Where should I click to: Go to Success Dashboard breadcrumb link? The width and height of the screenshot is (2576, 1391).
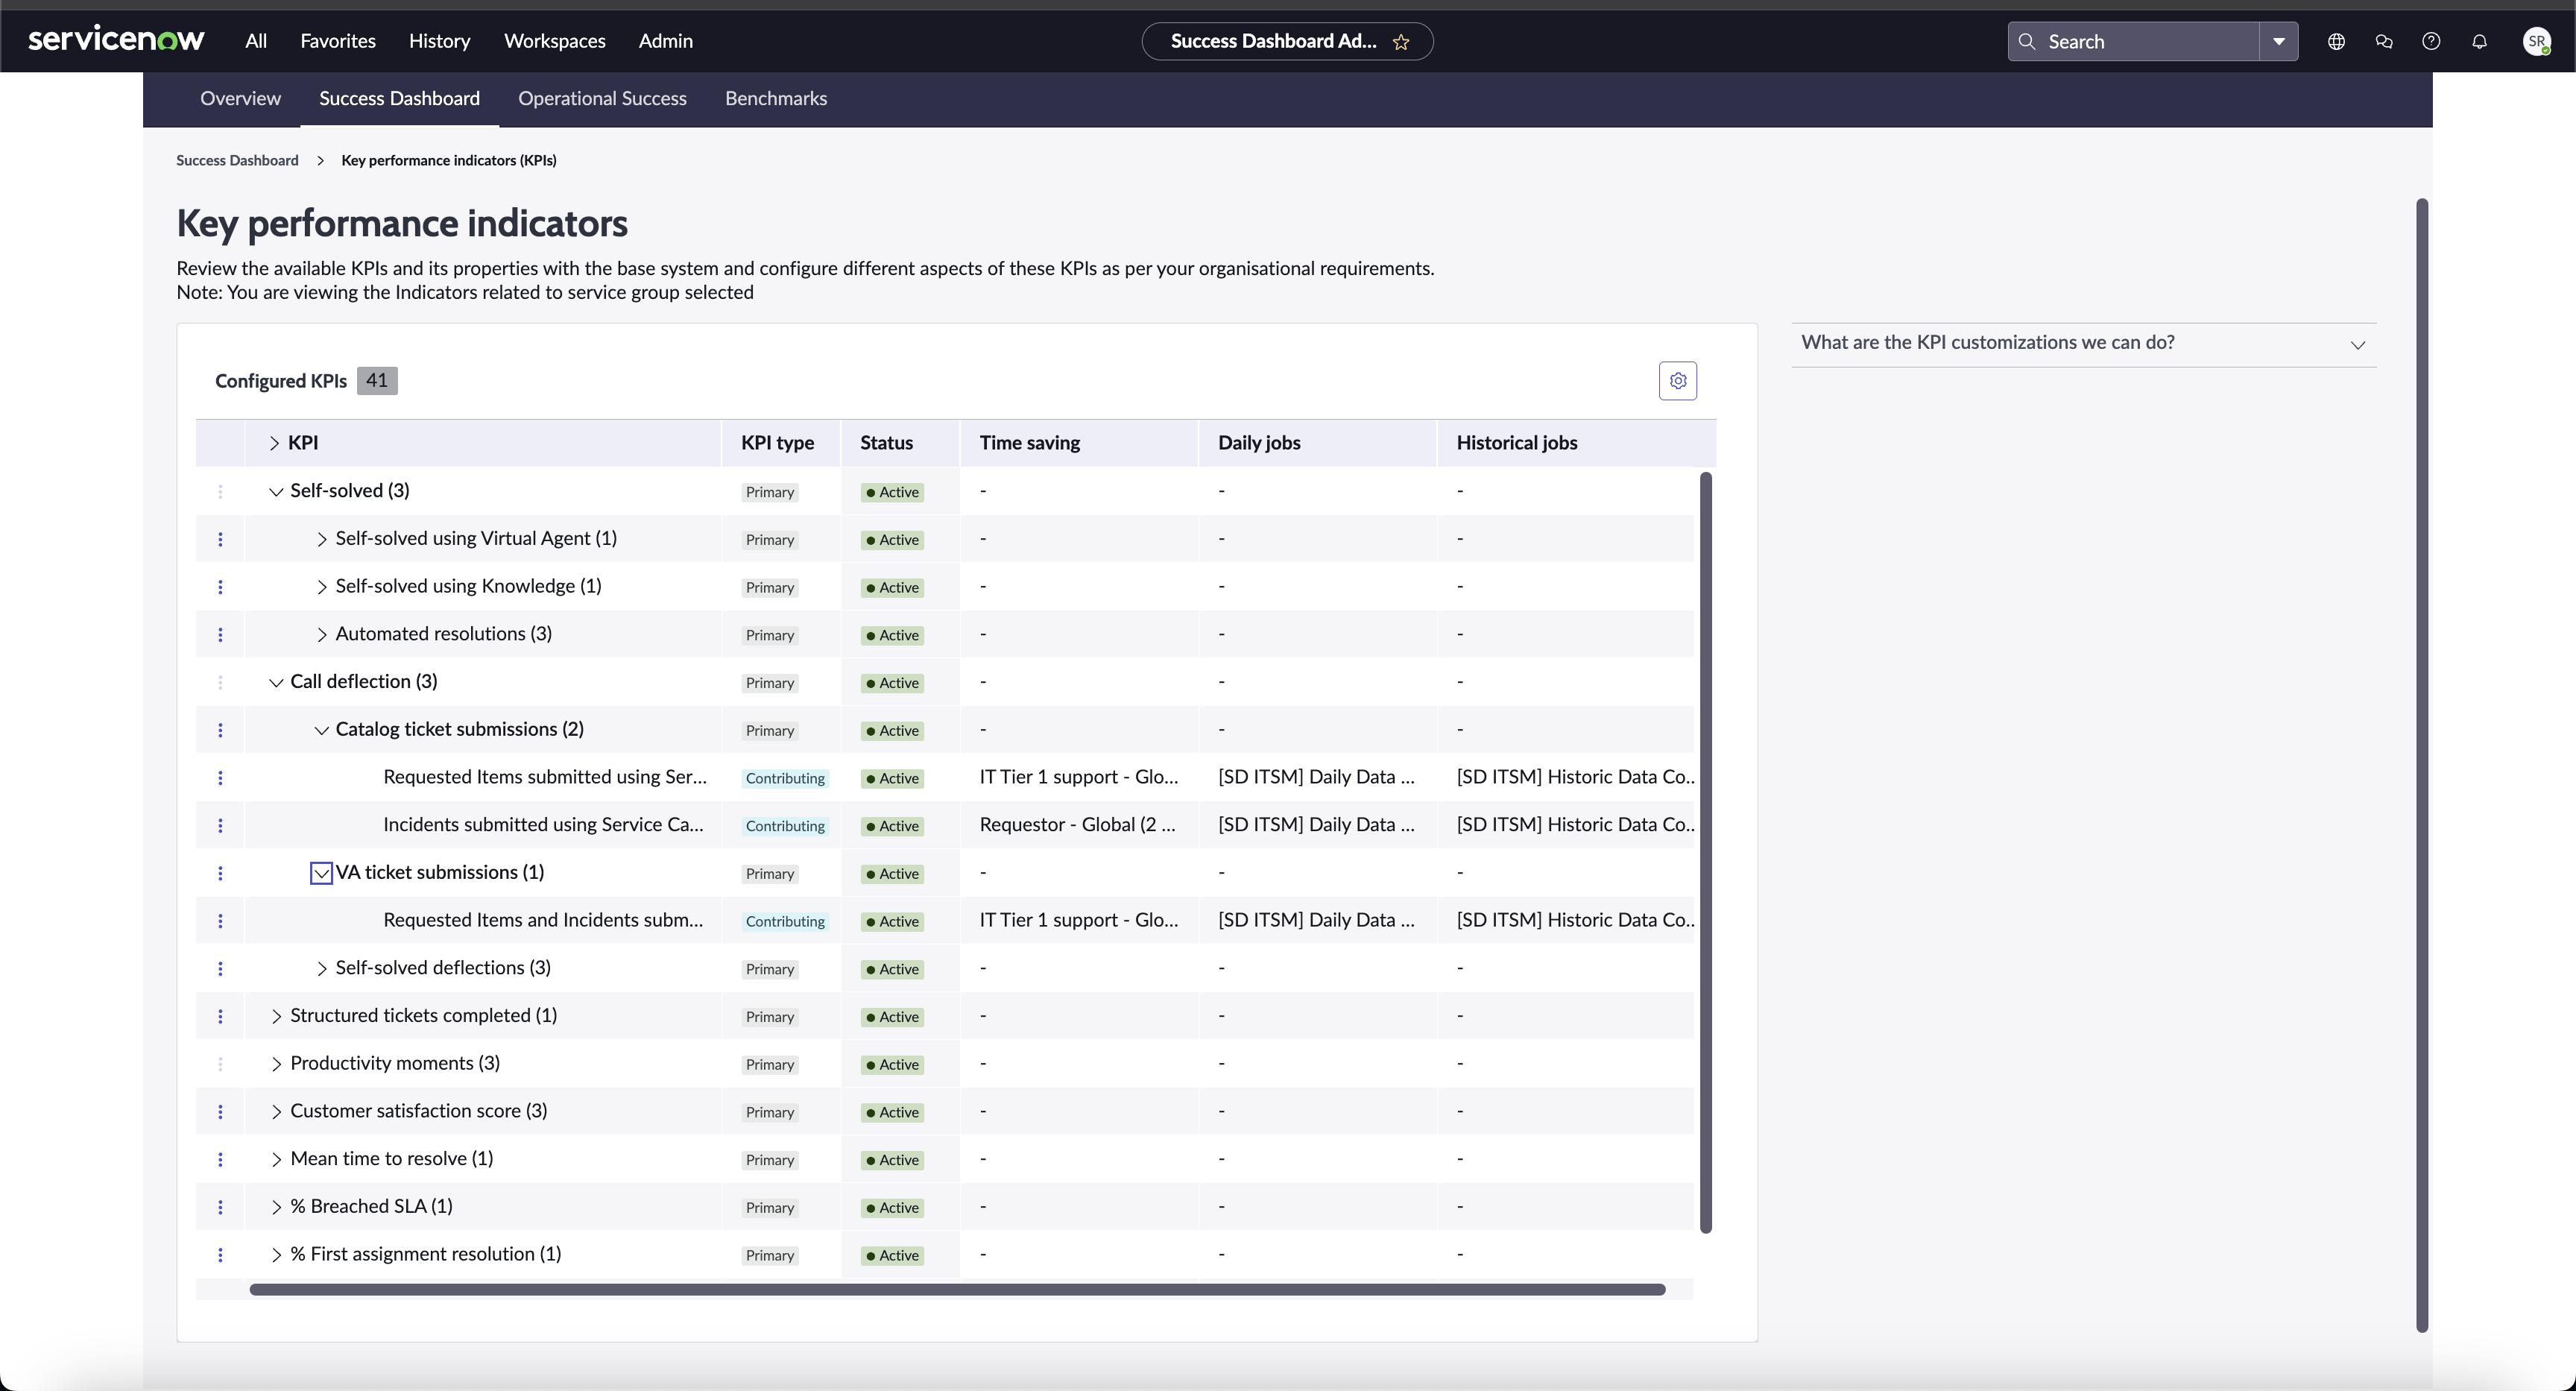(x=237, y=161)
